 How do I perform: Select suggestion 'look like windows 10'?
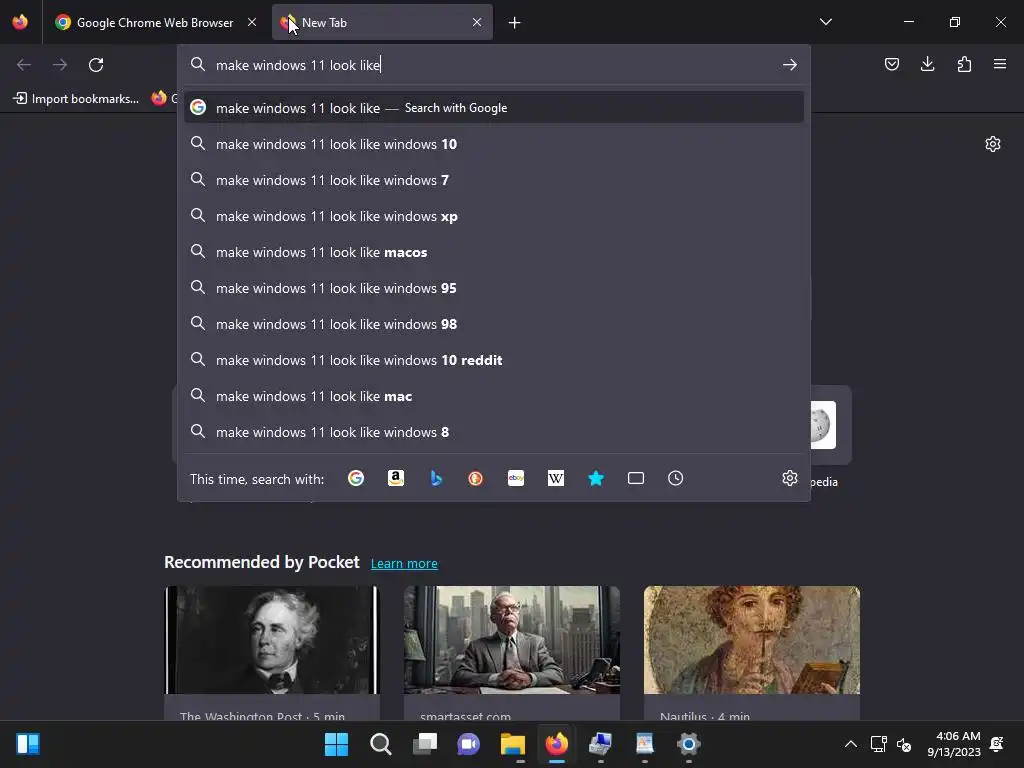pos(494,144)
